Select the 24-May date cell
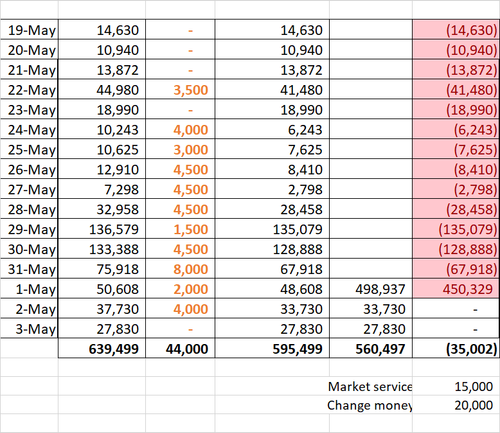Viewport: 500px width, 433px height. pyautogui.click(x=29, y=129)
